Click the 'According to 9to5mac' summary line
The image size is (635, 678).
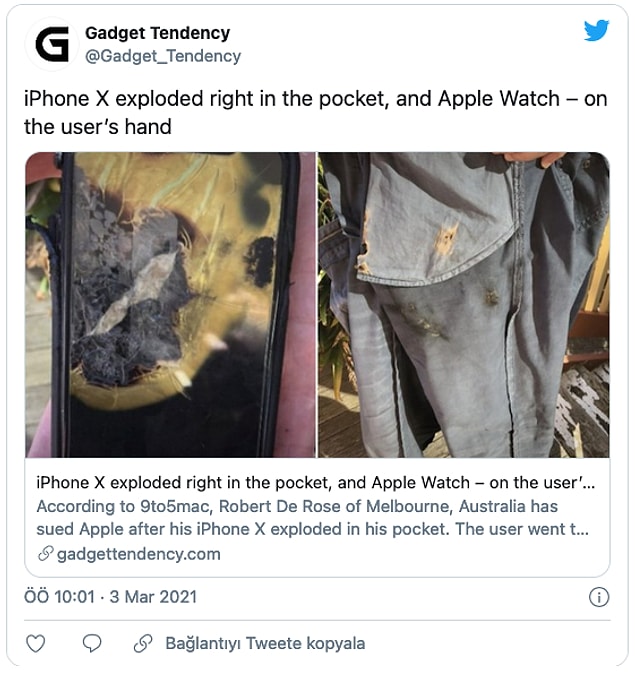coord(297,506)
